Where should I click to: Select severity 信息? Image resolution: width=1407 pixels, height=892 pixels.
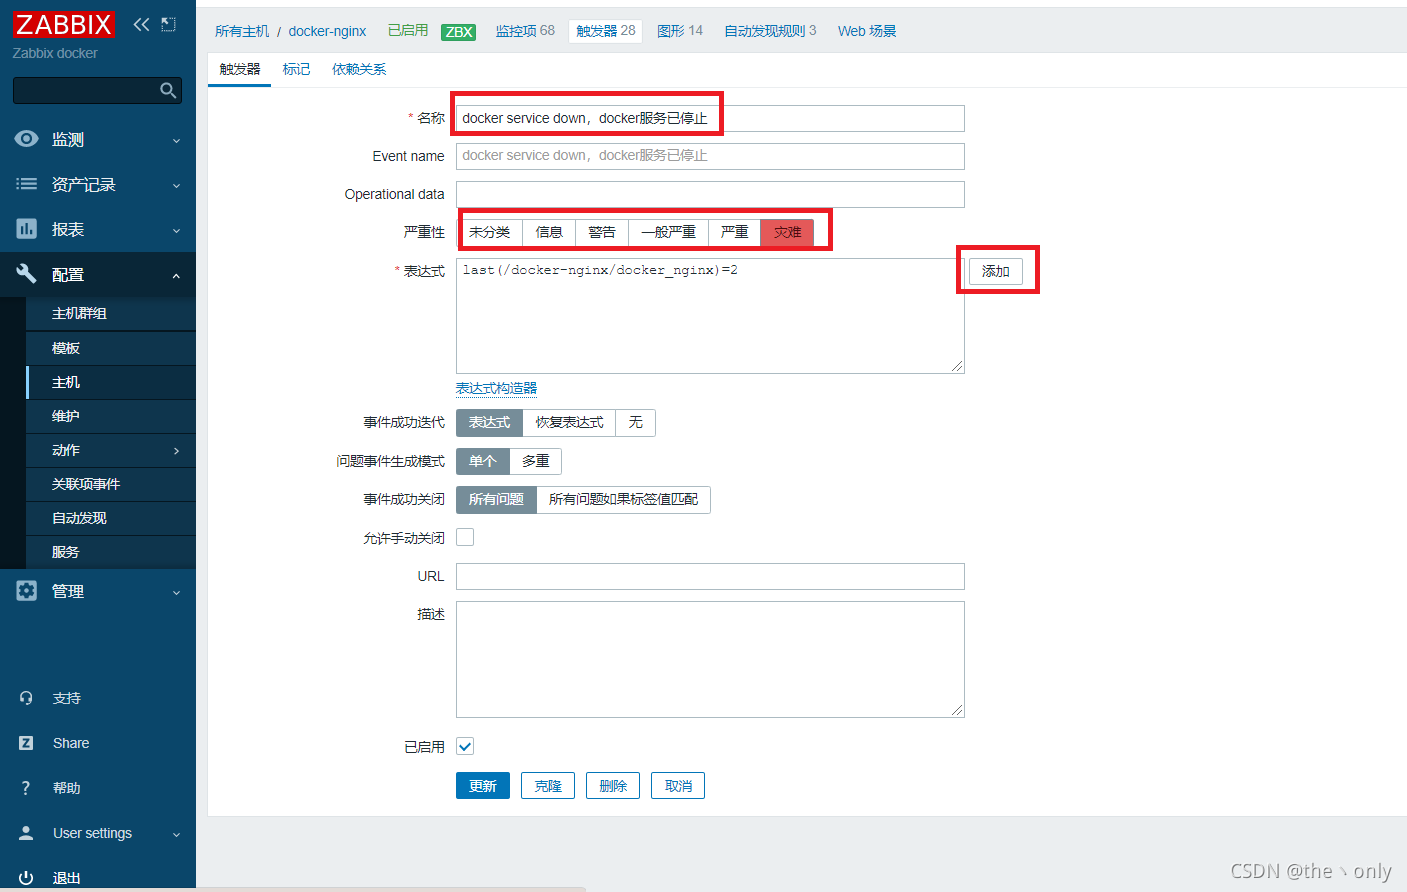[x=549, y=232]
